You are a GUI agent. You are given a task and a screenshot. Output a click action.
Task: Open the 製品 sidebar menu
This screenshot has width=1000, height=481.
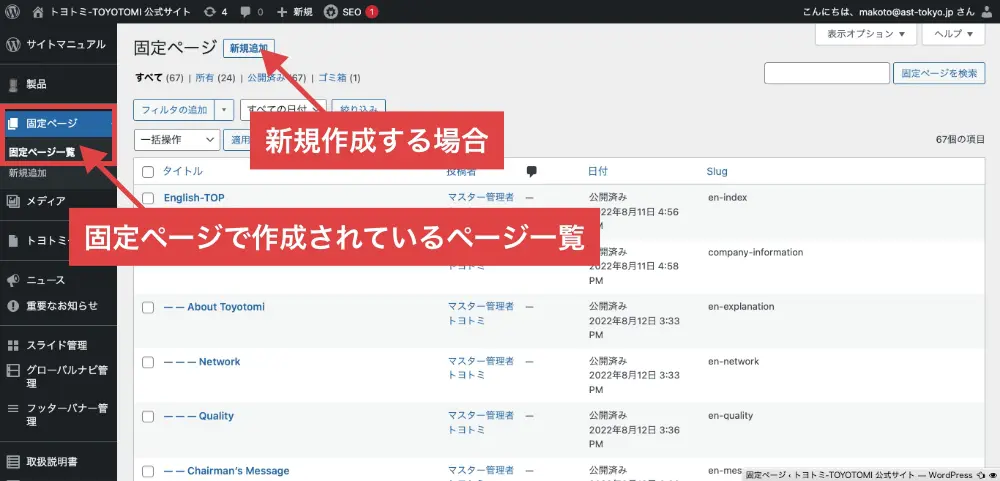click(x=36, y=84)
